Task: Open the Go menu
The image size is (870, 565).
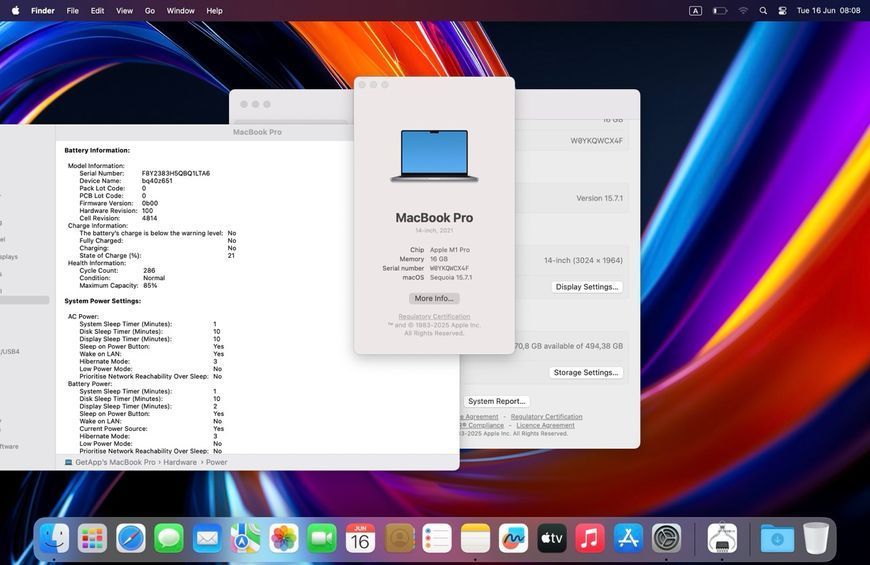Action: [x=150, y=11]
